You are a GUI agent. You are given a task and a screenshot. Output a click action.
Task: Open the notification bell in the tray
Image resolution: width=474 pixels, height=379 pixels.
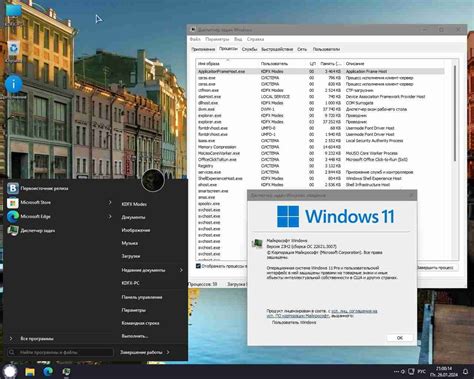coord(465,371)
